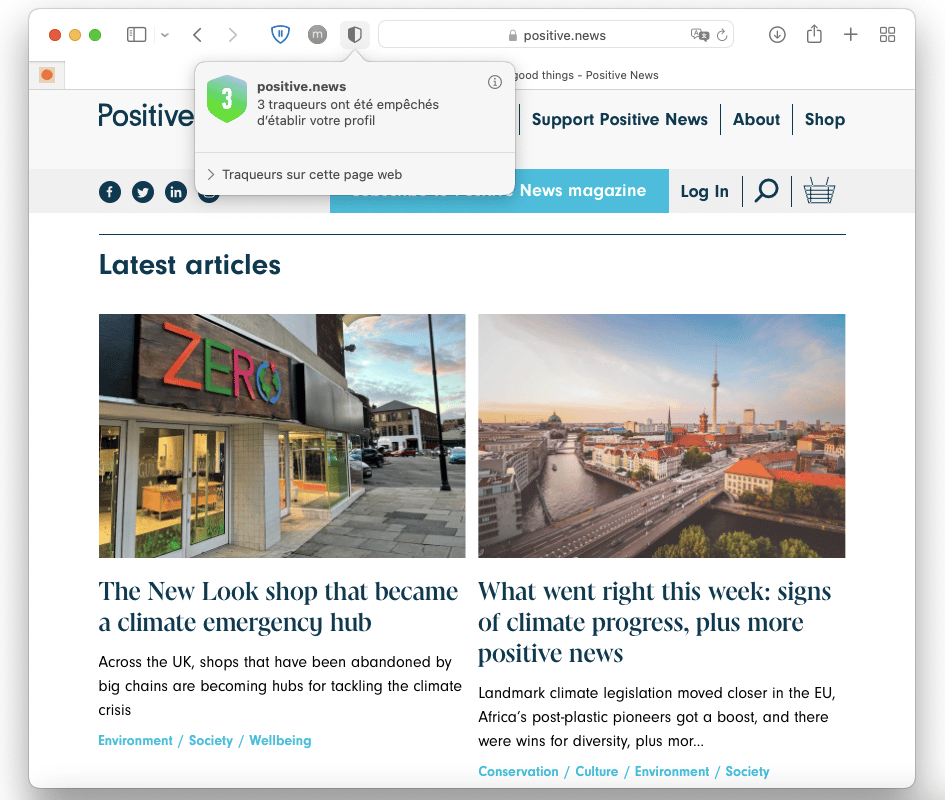Screen dimensions: 945x800
Task: Show downloads
Action: (777, 35)
